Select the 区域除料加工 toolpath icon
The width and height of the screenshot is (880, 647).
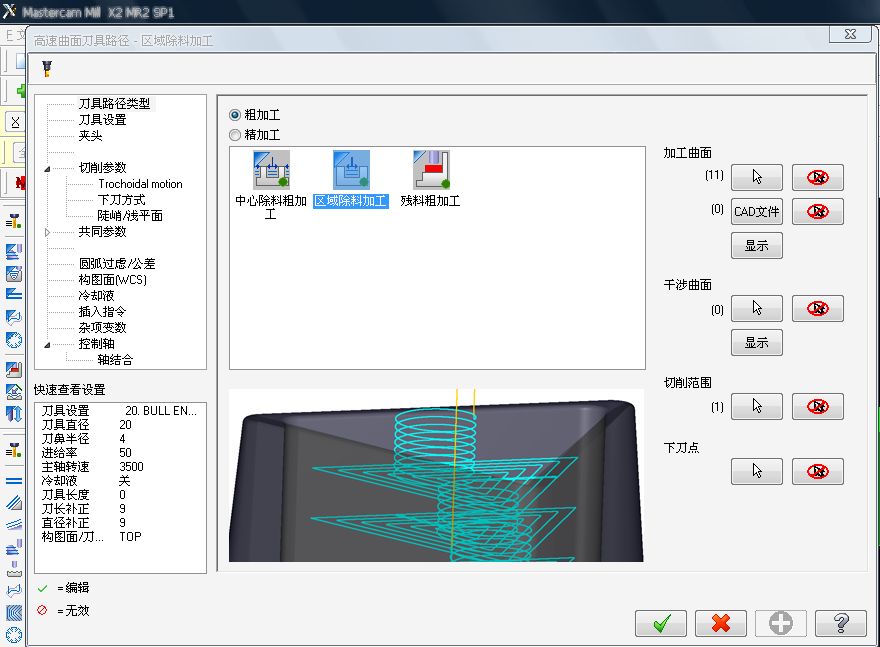point(351,169)
